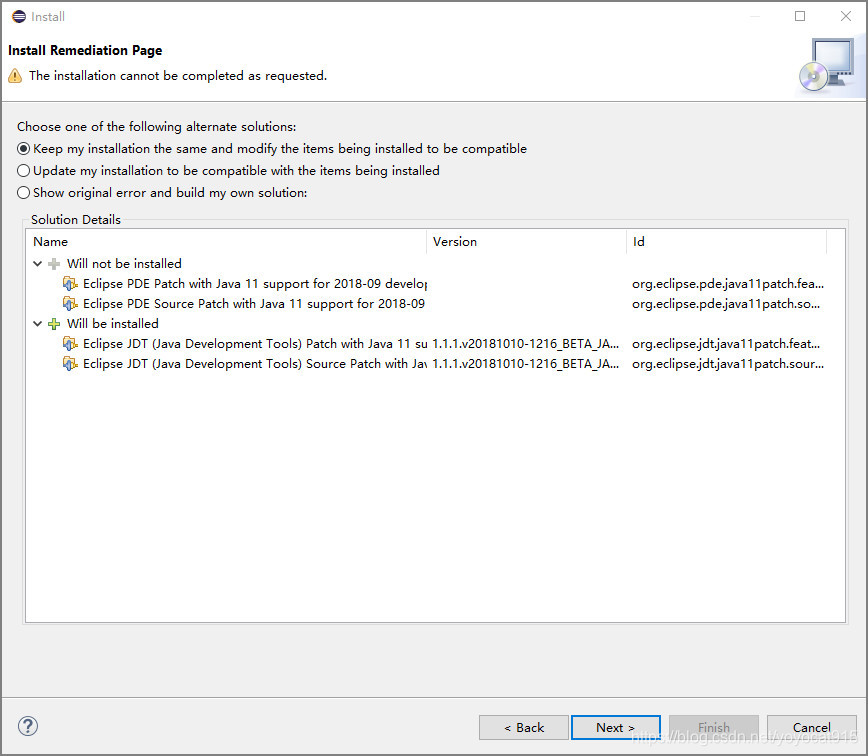Go to the previous page with Back
Image resolution: width=868 pixels, height=756 pixels.
524,728
